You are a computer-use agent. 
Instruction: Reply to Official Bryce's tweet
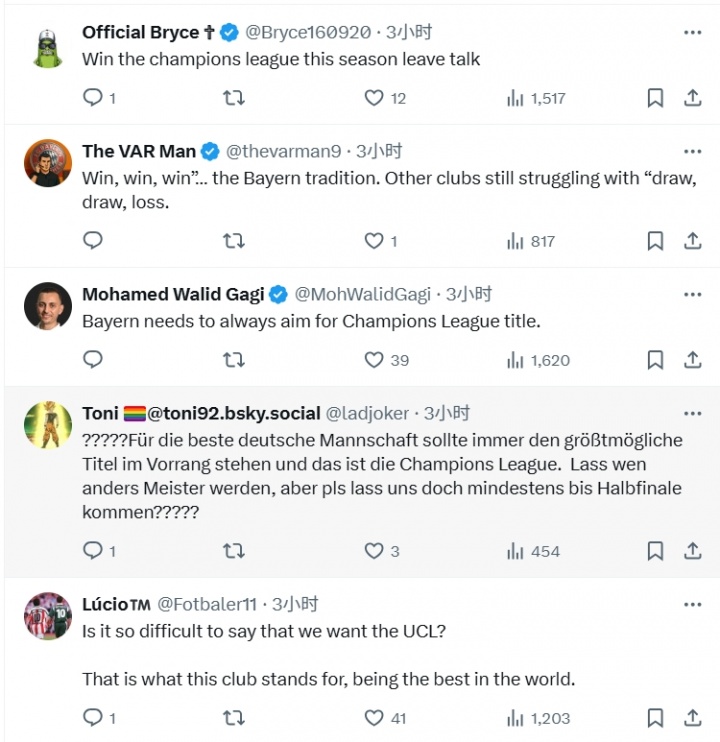pyautogui.click(x=93, y=98)
